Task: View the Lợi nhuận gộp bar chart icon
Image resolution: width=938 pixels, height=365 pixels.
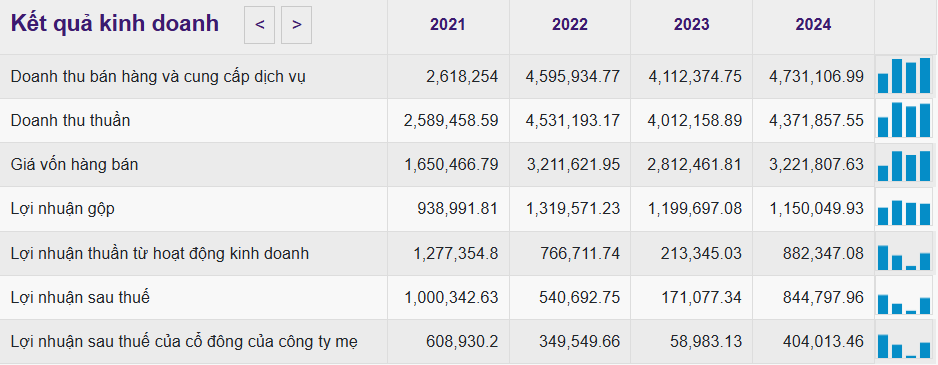Action: [904, 209]
